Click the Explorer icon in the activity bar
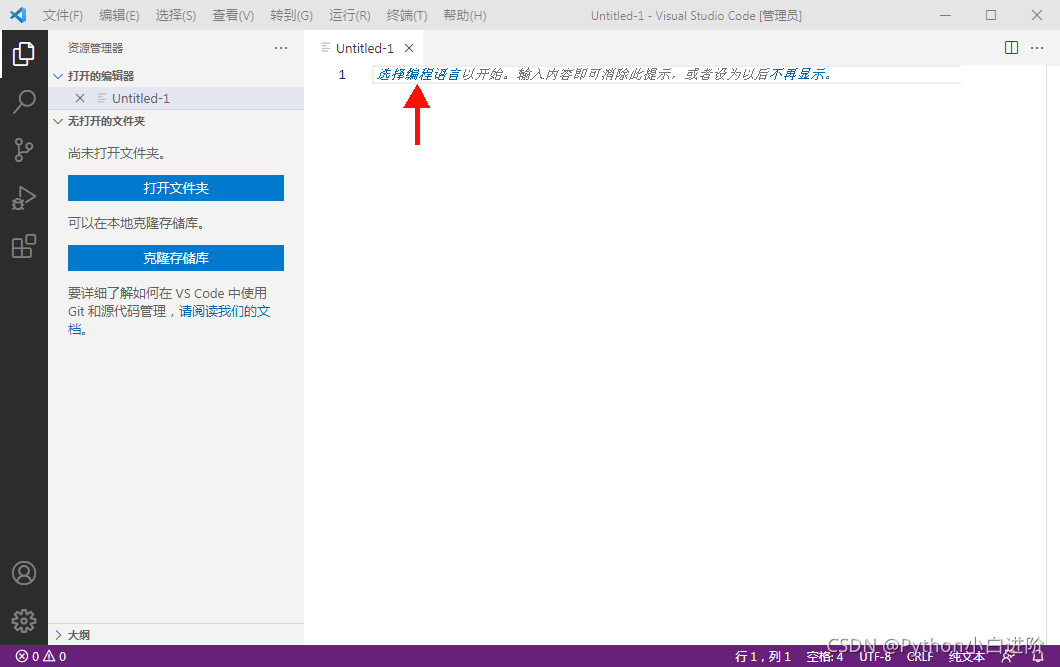Screen dimensions: 1060x667 click(x=24, y=53)
